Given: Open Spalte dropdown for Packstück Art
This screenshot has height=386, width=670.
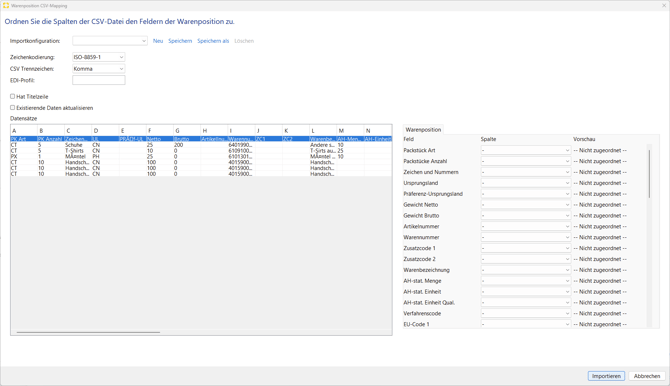Looking at the screenshot, I should tap(526, 150).
